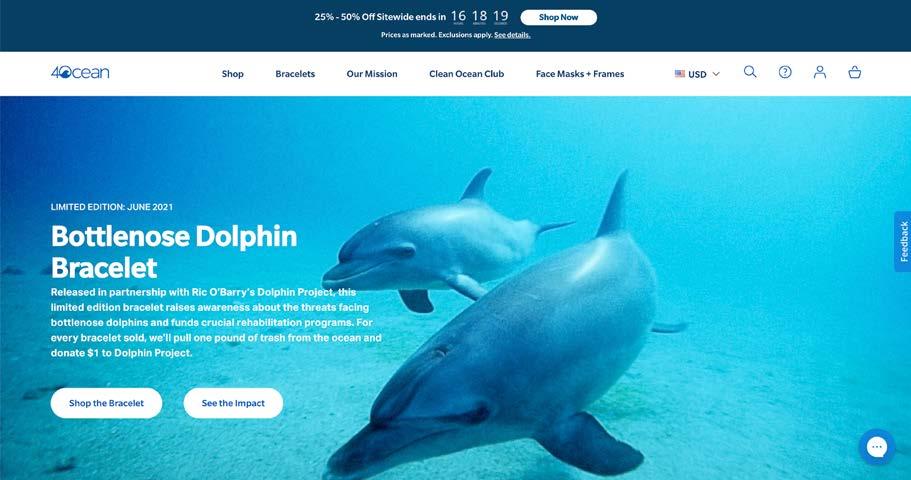Image resolution: width=911 pixels, height=480 pixels.
Task: Click the Shop Now banner button
Action: (x=558, y=17)
